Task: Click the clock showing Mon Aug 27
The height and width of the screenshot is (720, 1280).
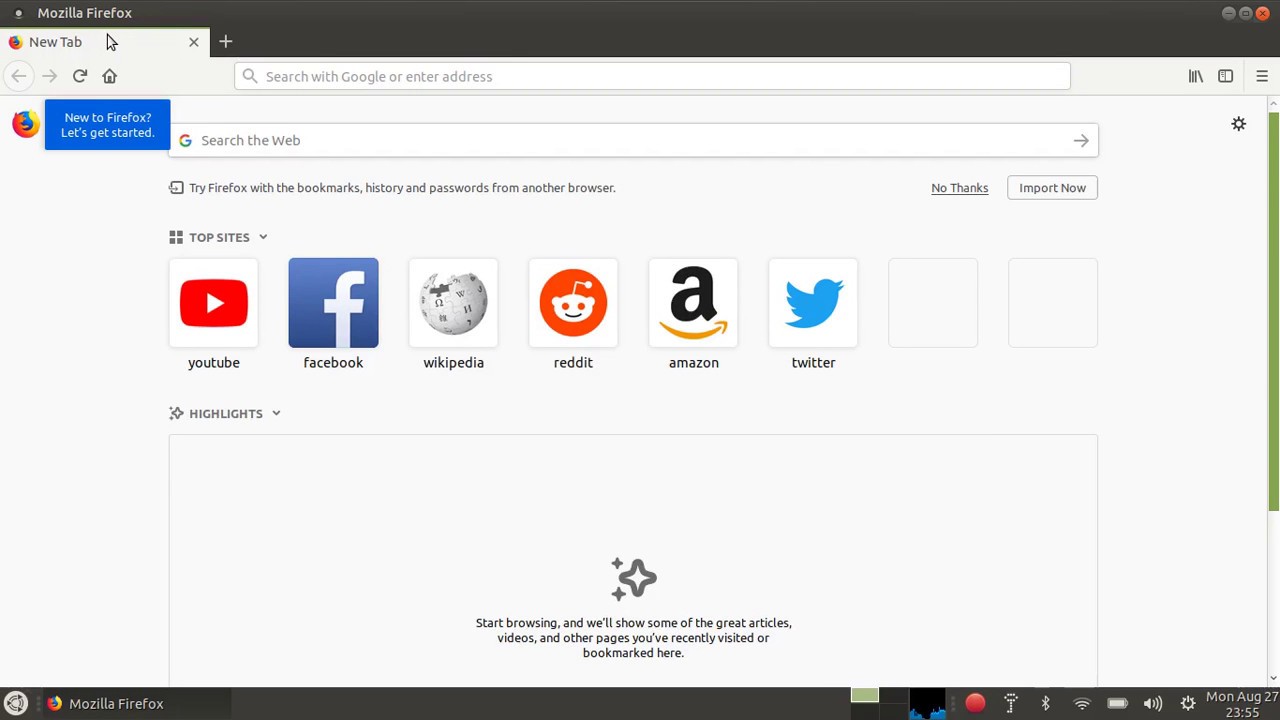Action: 1242,704
